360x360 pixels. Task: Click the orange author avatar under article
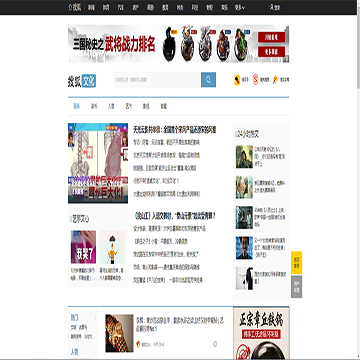coord(138,344)
